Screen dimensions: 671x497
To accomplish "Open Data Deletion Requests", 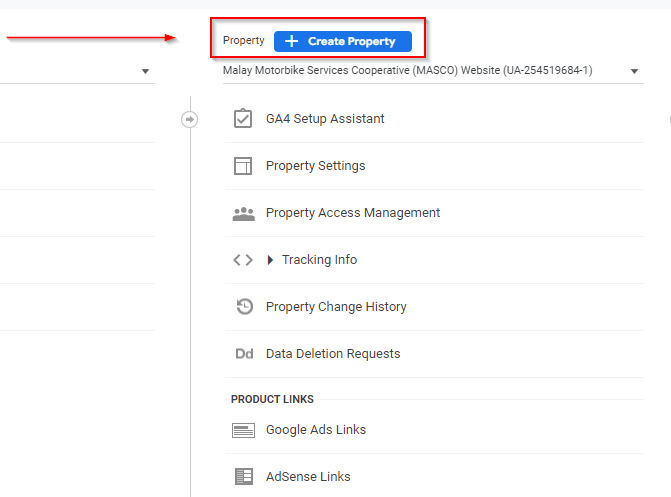I will [332, 354].
